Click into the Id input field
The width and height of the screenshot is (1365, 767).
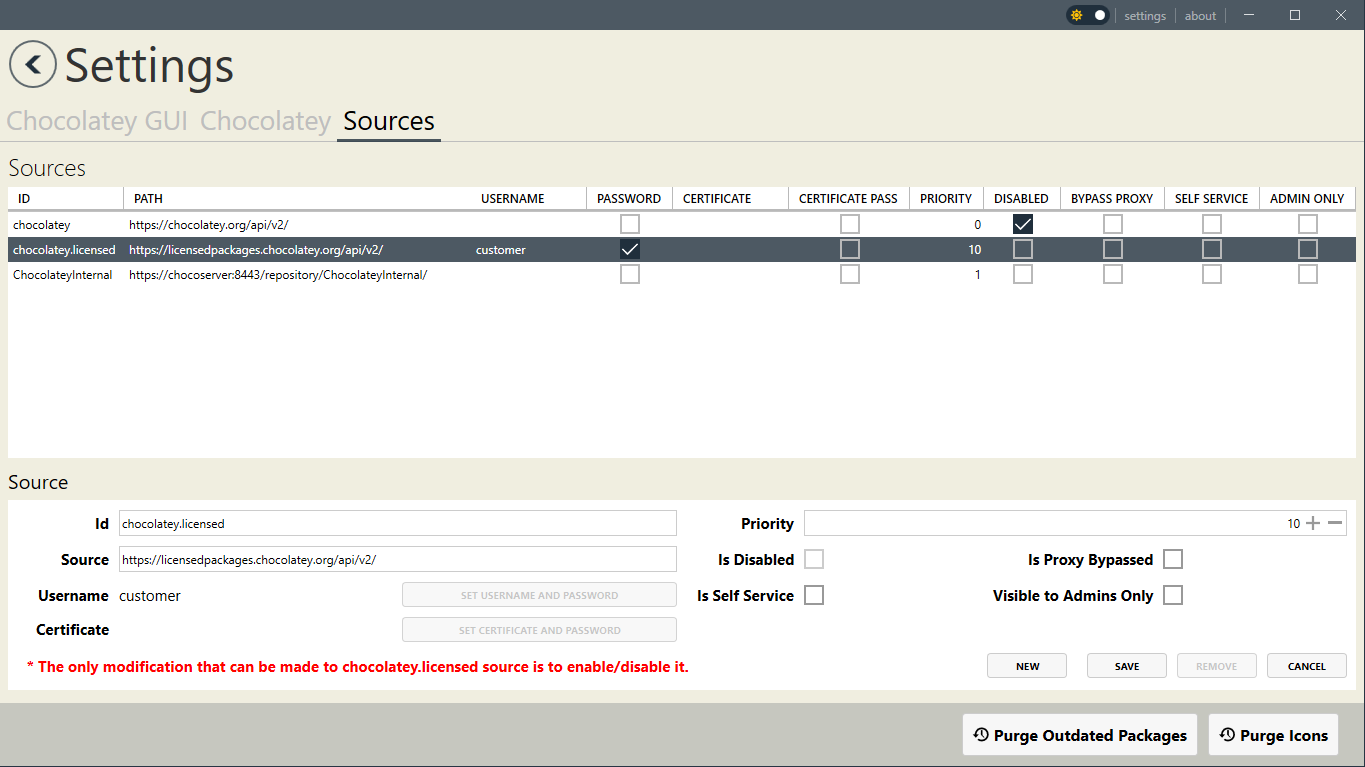398,523
